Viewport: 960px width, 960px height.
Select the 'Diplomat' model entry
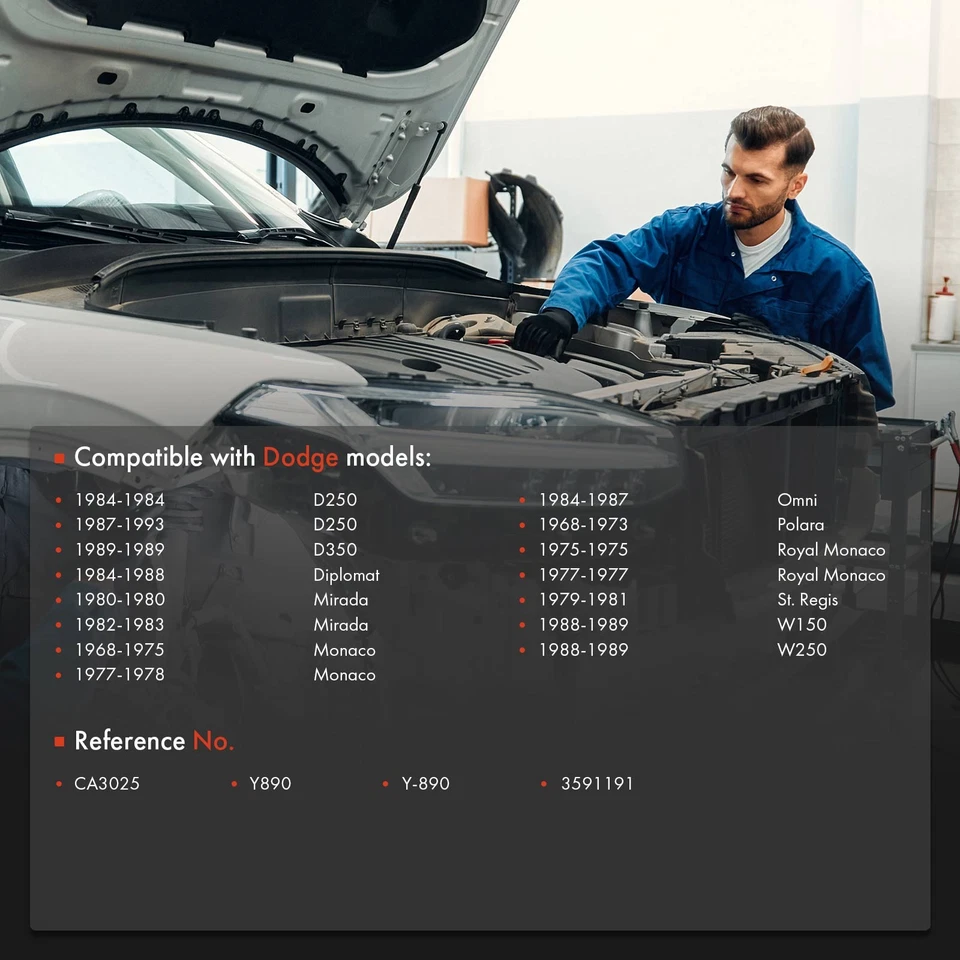[346, 575]
